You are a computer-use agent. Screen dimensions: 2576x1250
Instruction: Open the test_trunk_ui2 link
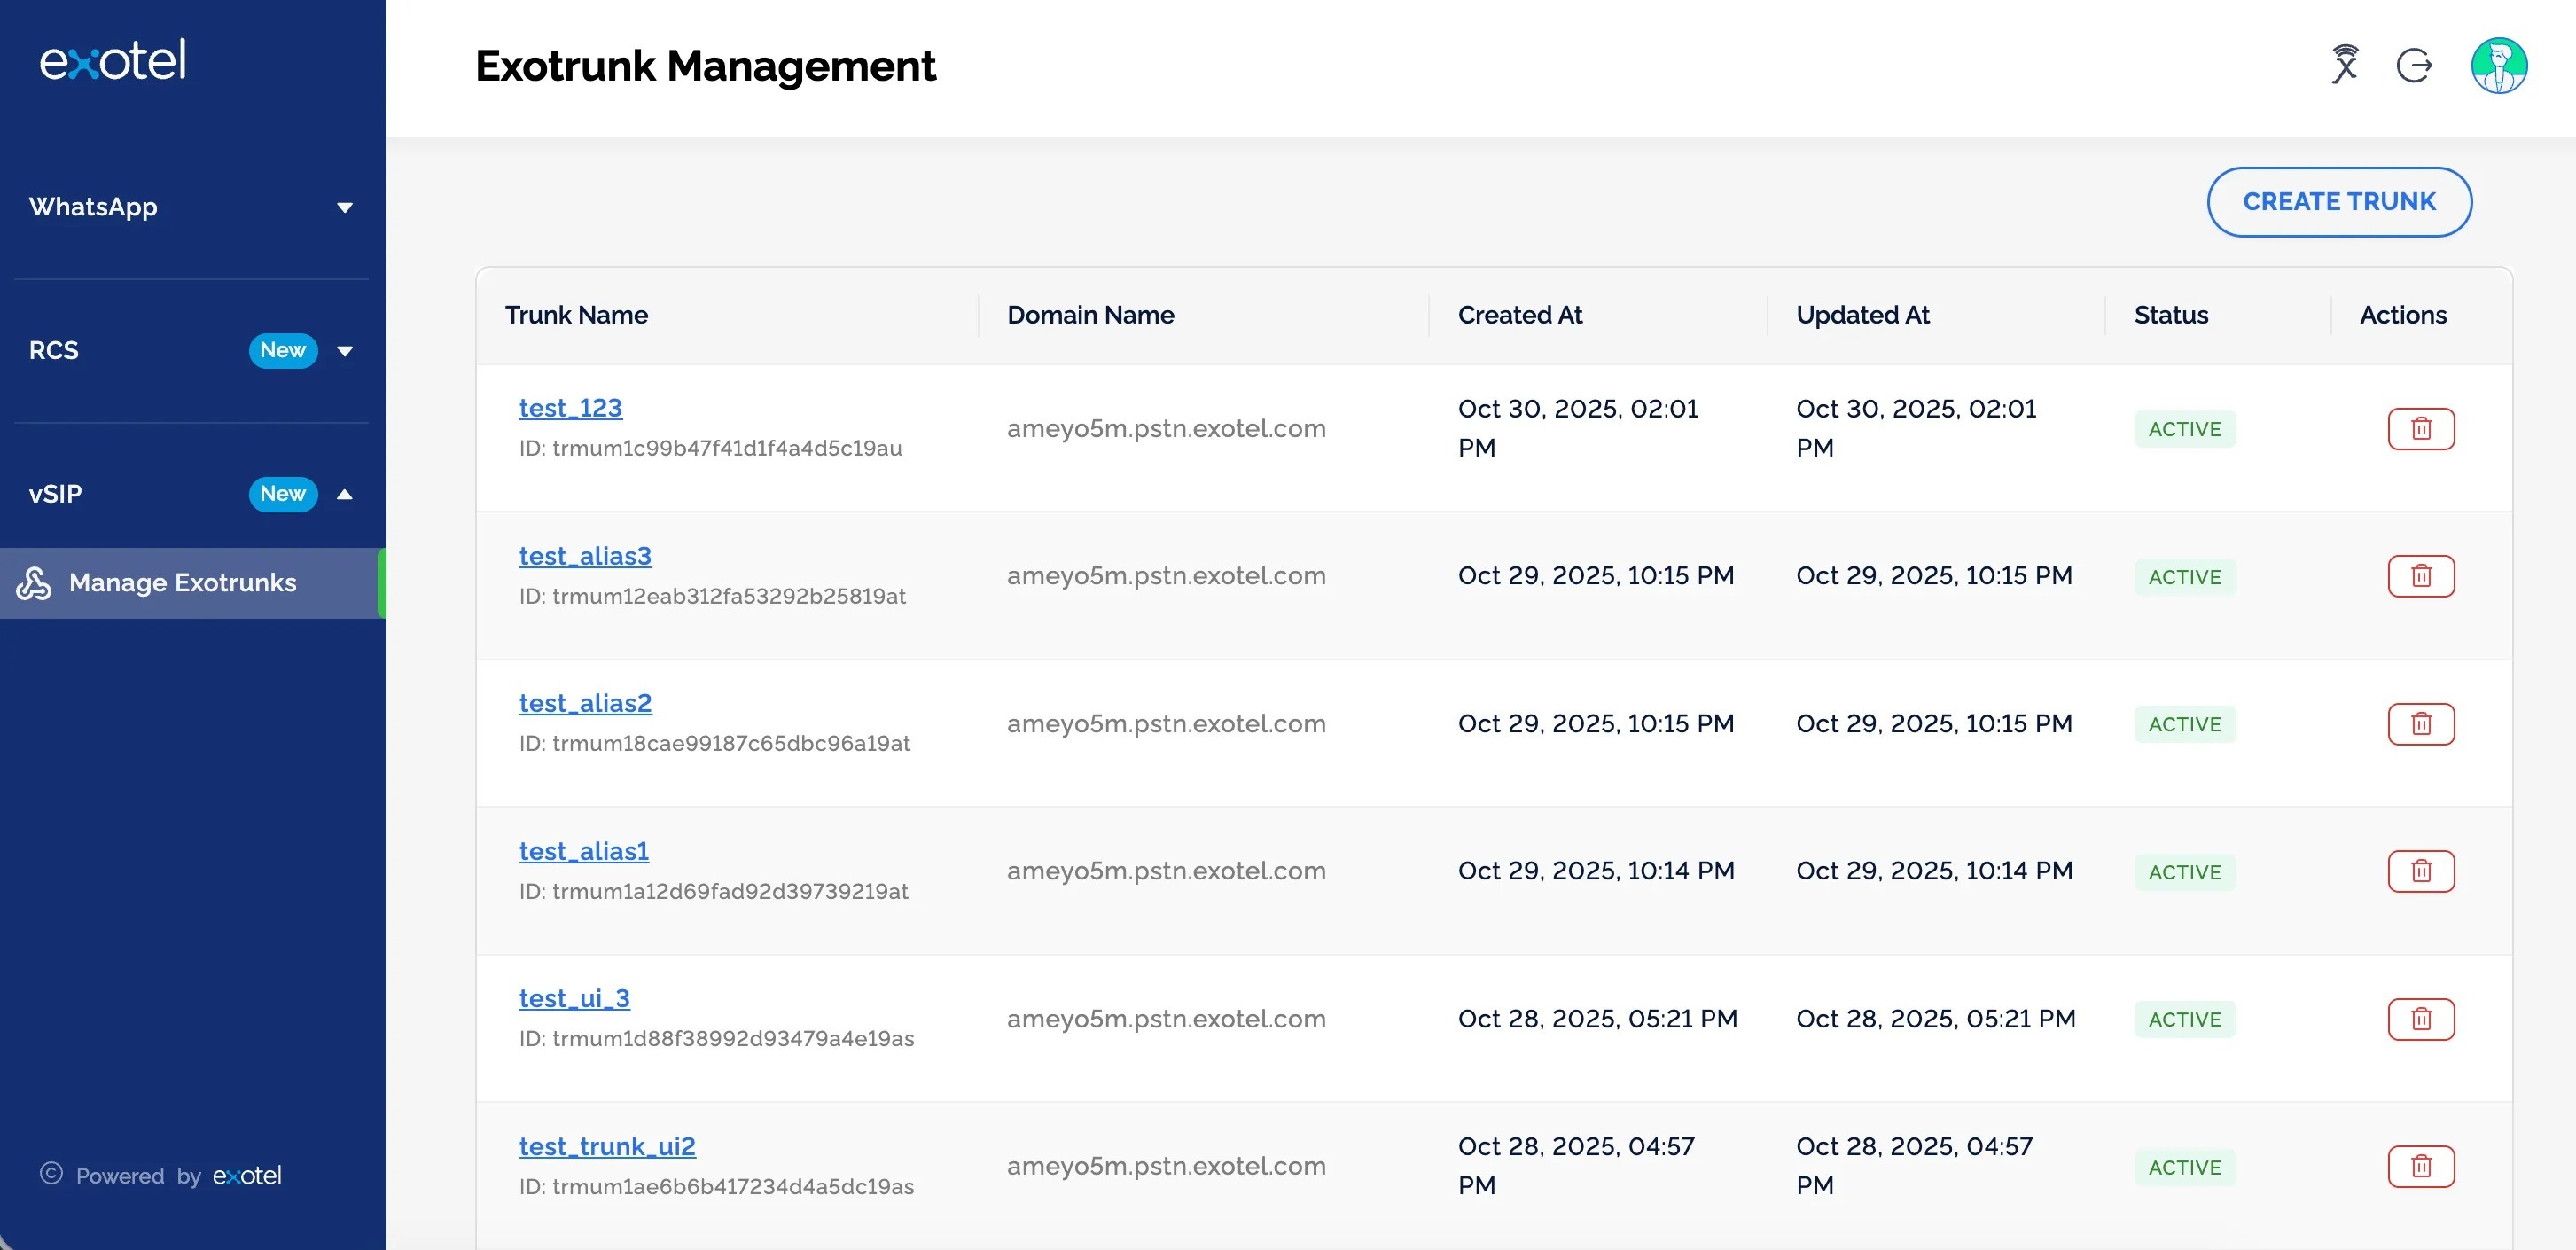[607, 1146]
